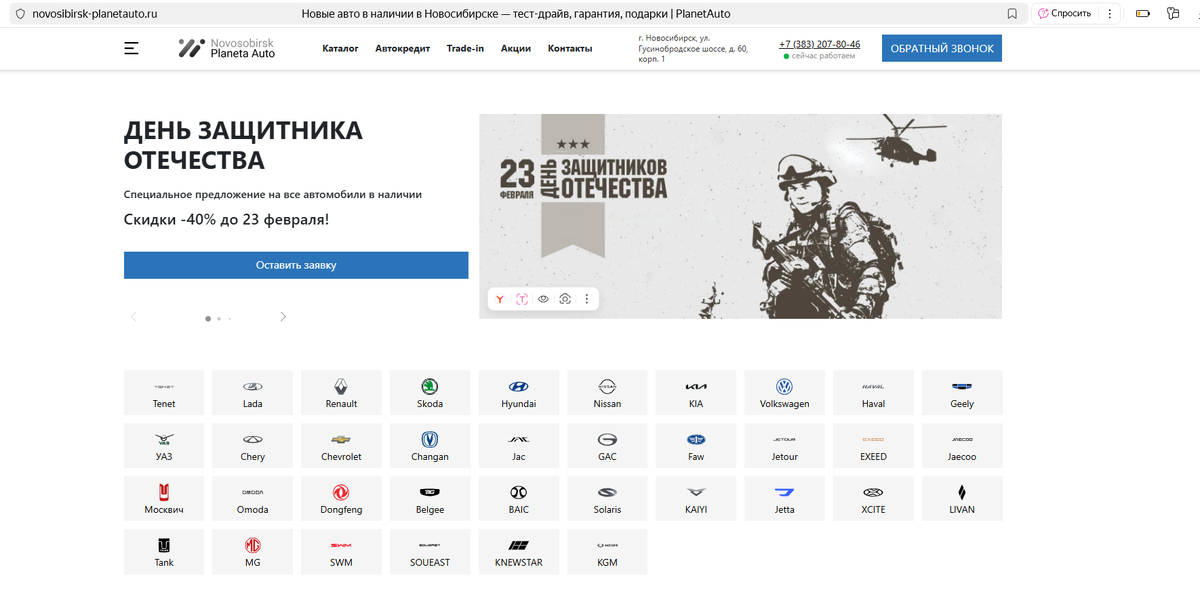Toggle the eye icon on image toolbar
1200x601 pixels.
[543, 299]
